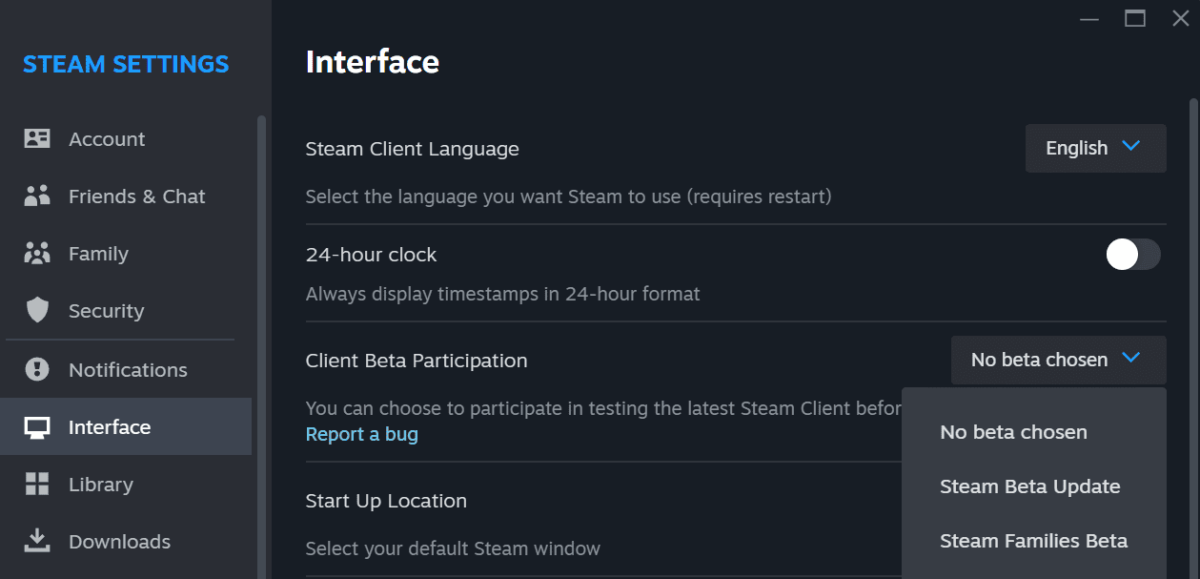Click the 'STEAM SETTINGS' sidebar title
1200x579 pixels.
click(x=126, y=64)
